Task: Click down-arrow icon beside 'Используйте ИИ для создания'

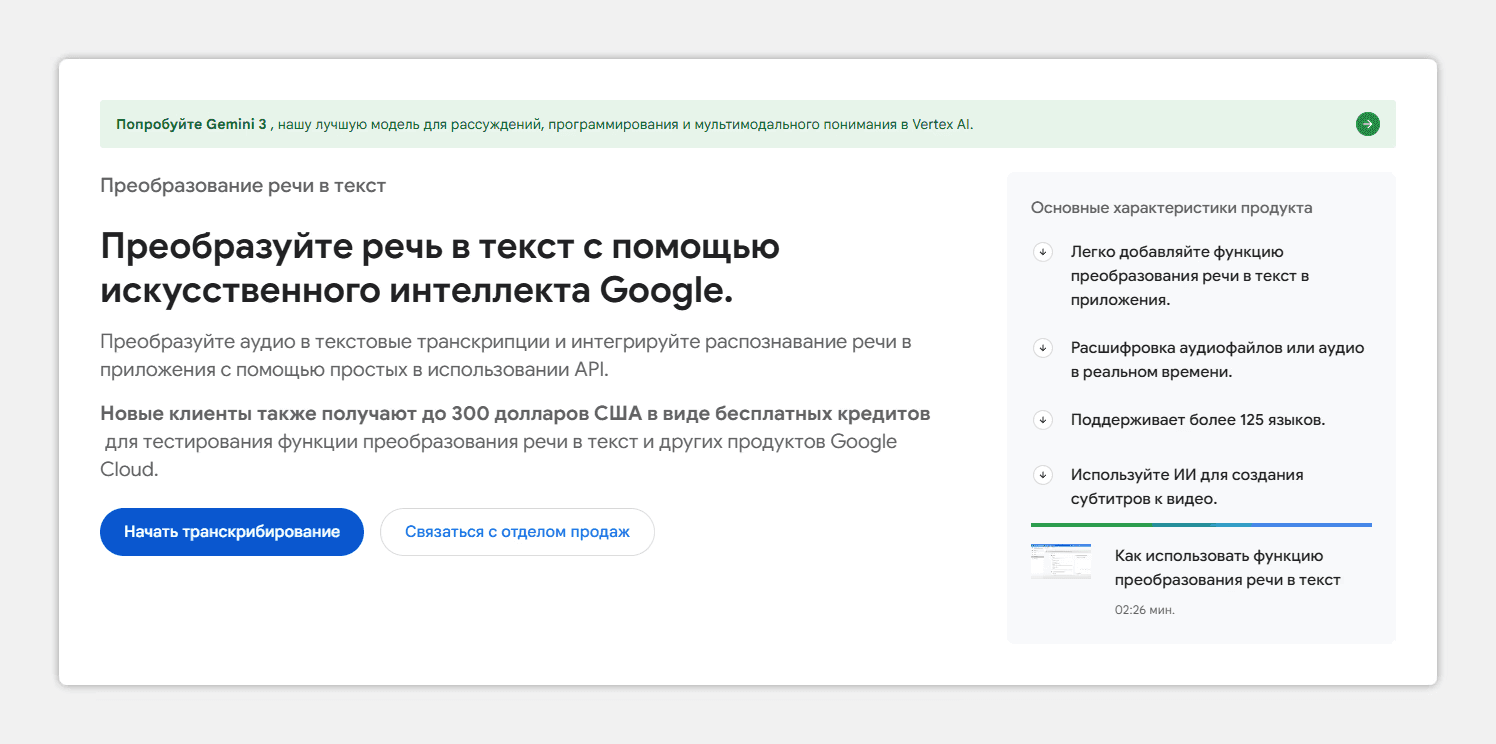Action: click(1043, 475)
